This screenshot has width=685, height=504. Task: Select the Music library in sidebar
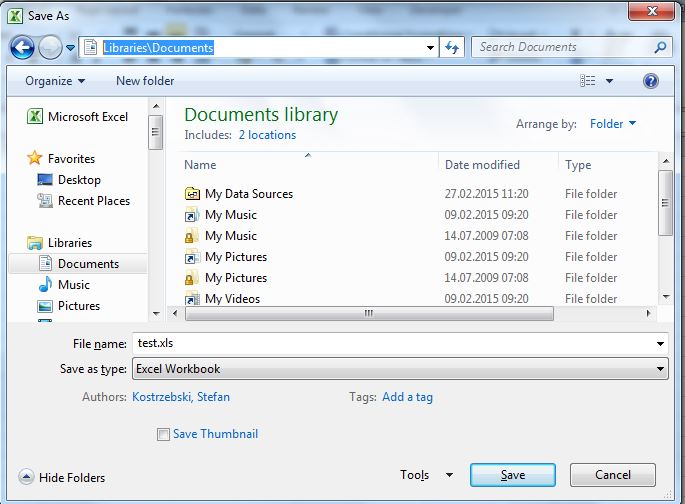tap(73, 285)
